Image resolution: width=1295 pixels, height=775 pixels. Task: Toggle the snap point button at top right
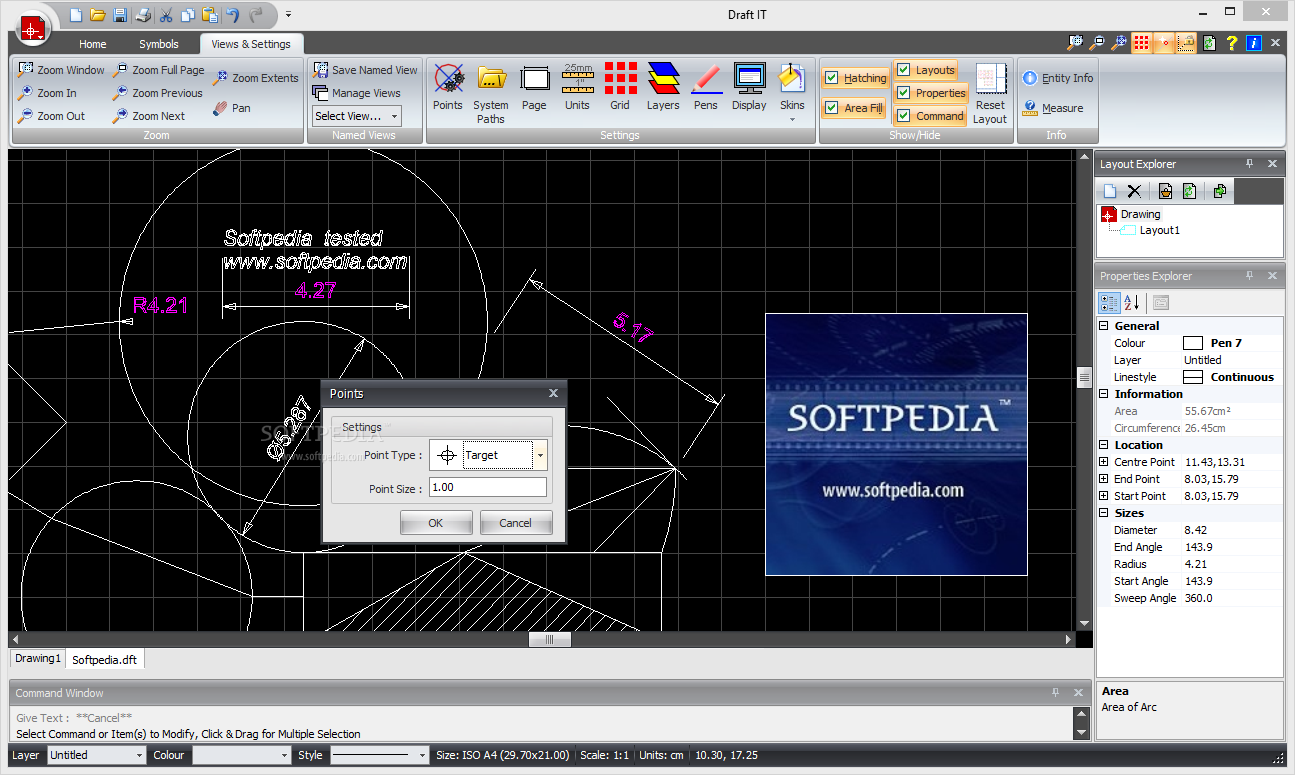pyautogui.click(x=1164, y=43)
